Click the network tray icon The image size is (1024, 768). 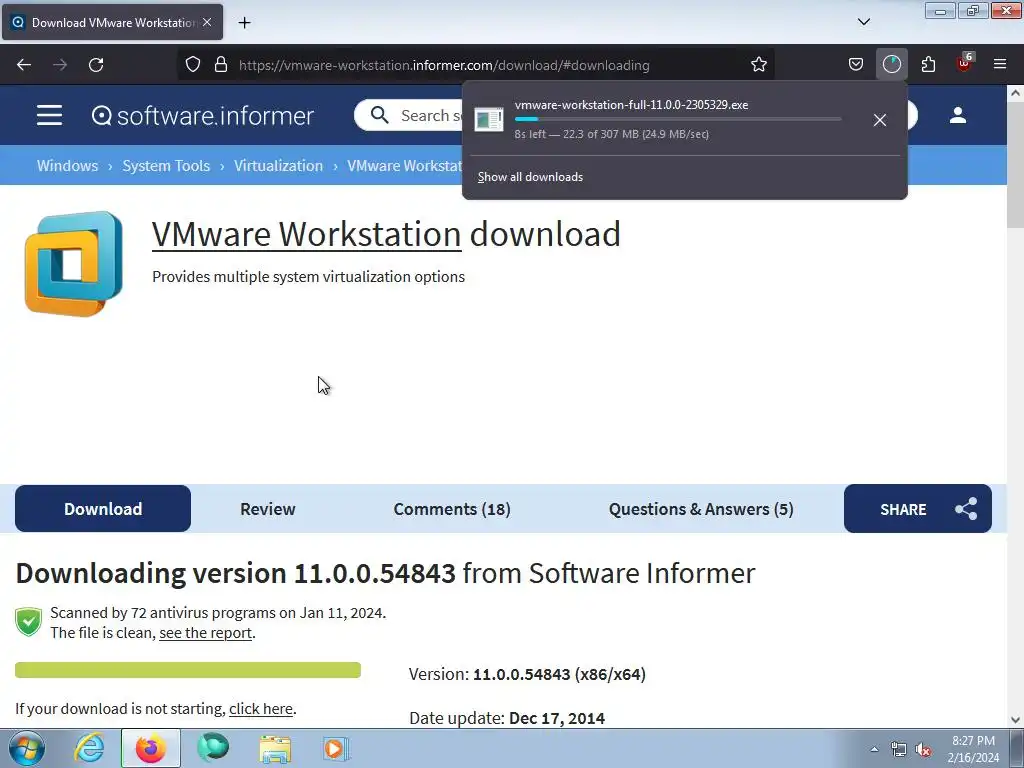[899, 750]
